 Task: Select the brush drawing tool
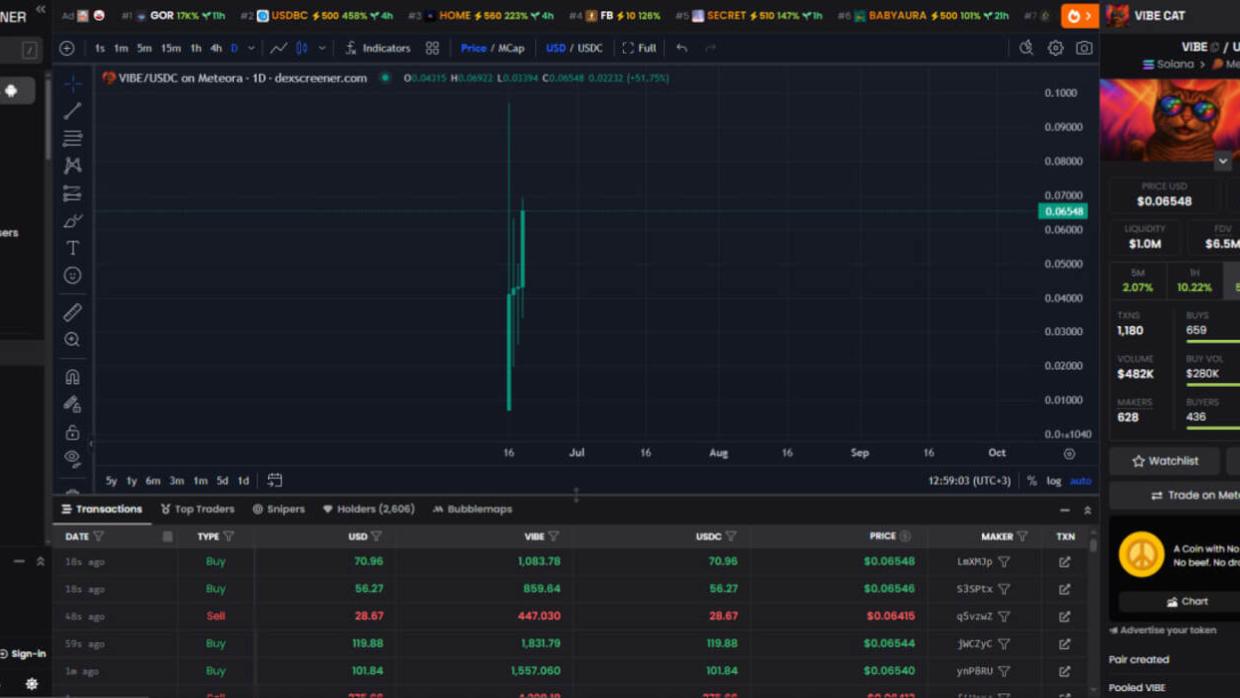(72, 220)
